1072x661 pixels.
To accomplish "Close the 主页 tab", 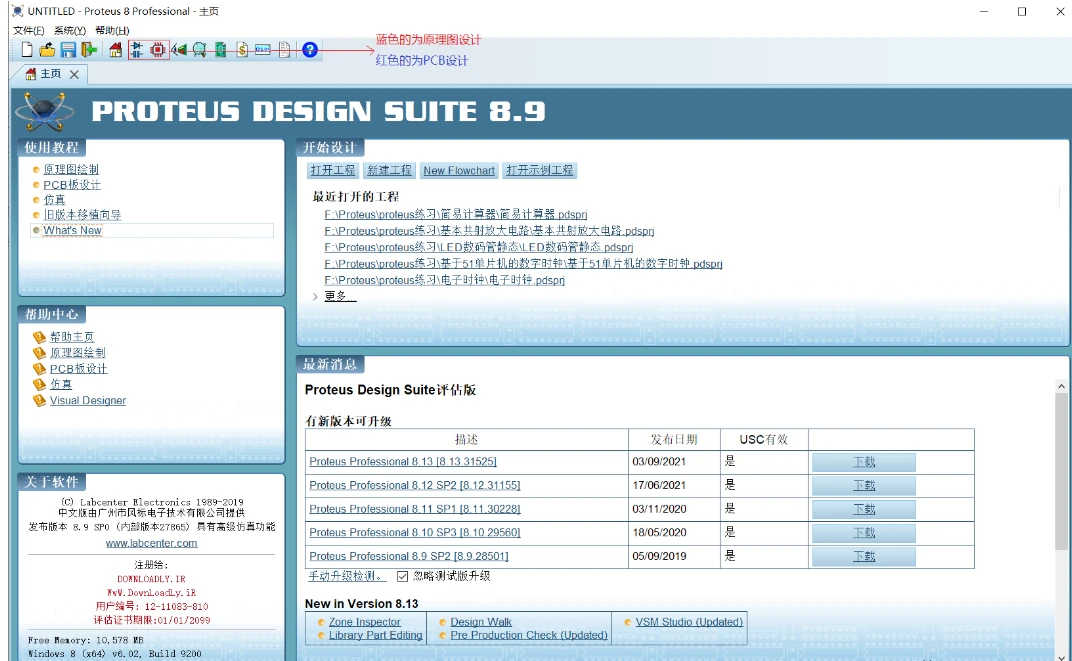I will [x=75, y=74].
